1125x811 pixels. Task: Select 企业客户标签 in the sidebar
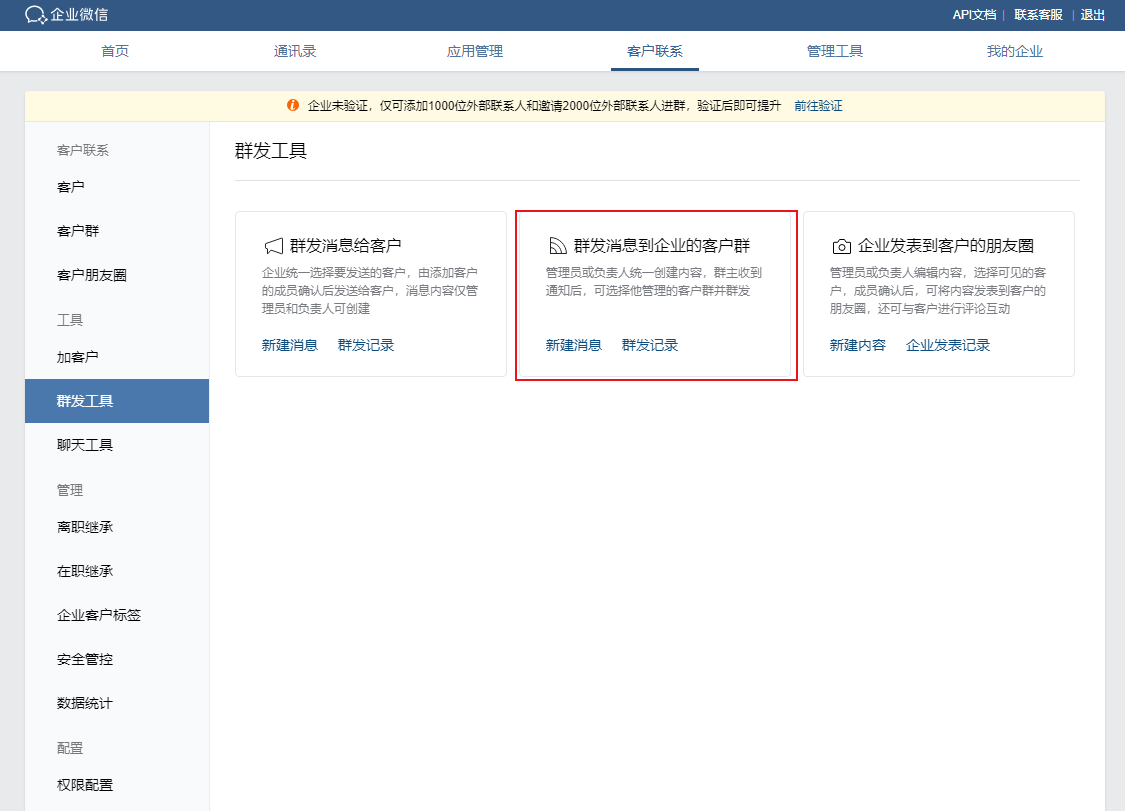99,615
